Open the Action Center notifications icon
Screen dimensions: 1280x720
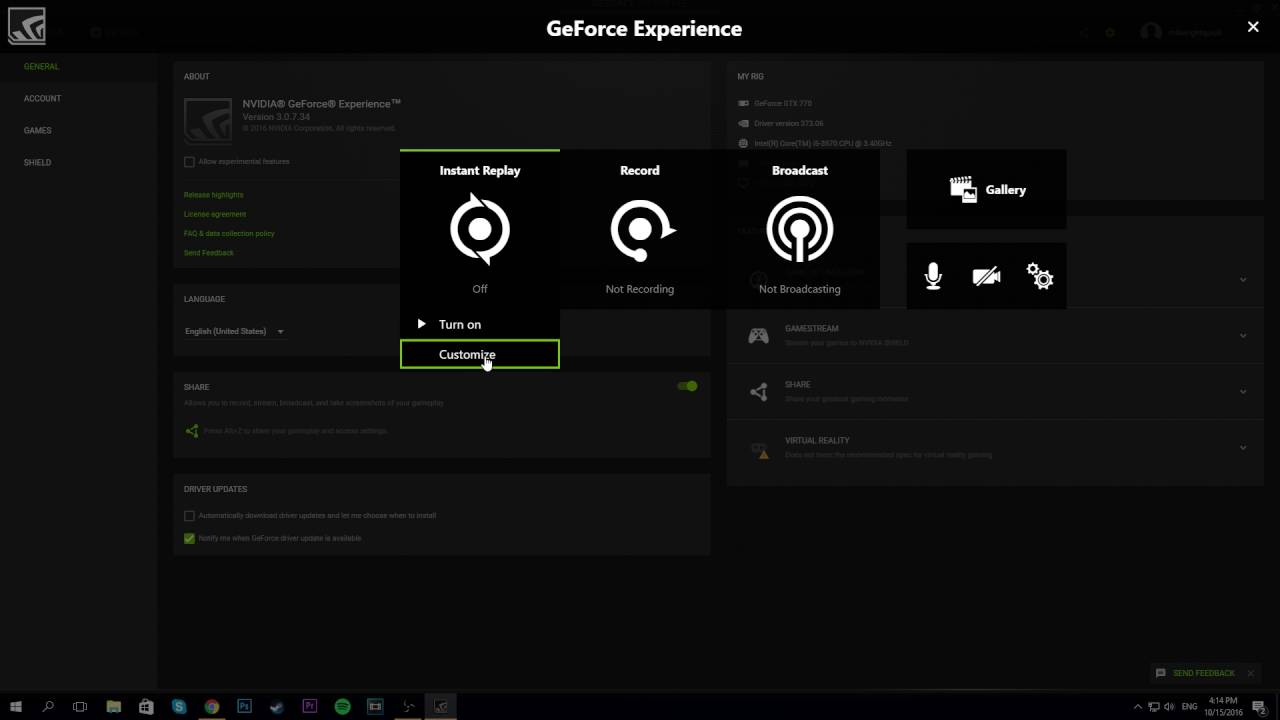1259,706
